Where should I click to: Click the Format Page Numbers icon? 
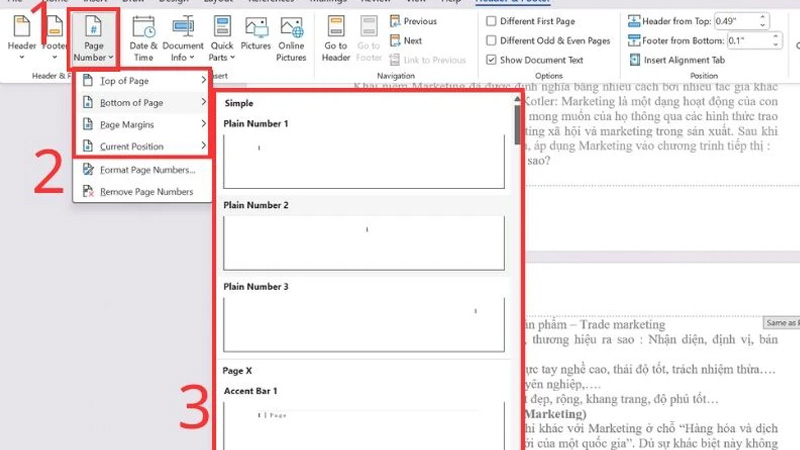coord(88,169)
